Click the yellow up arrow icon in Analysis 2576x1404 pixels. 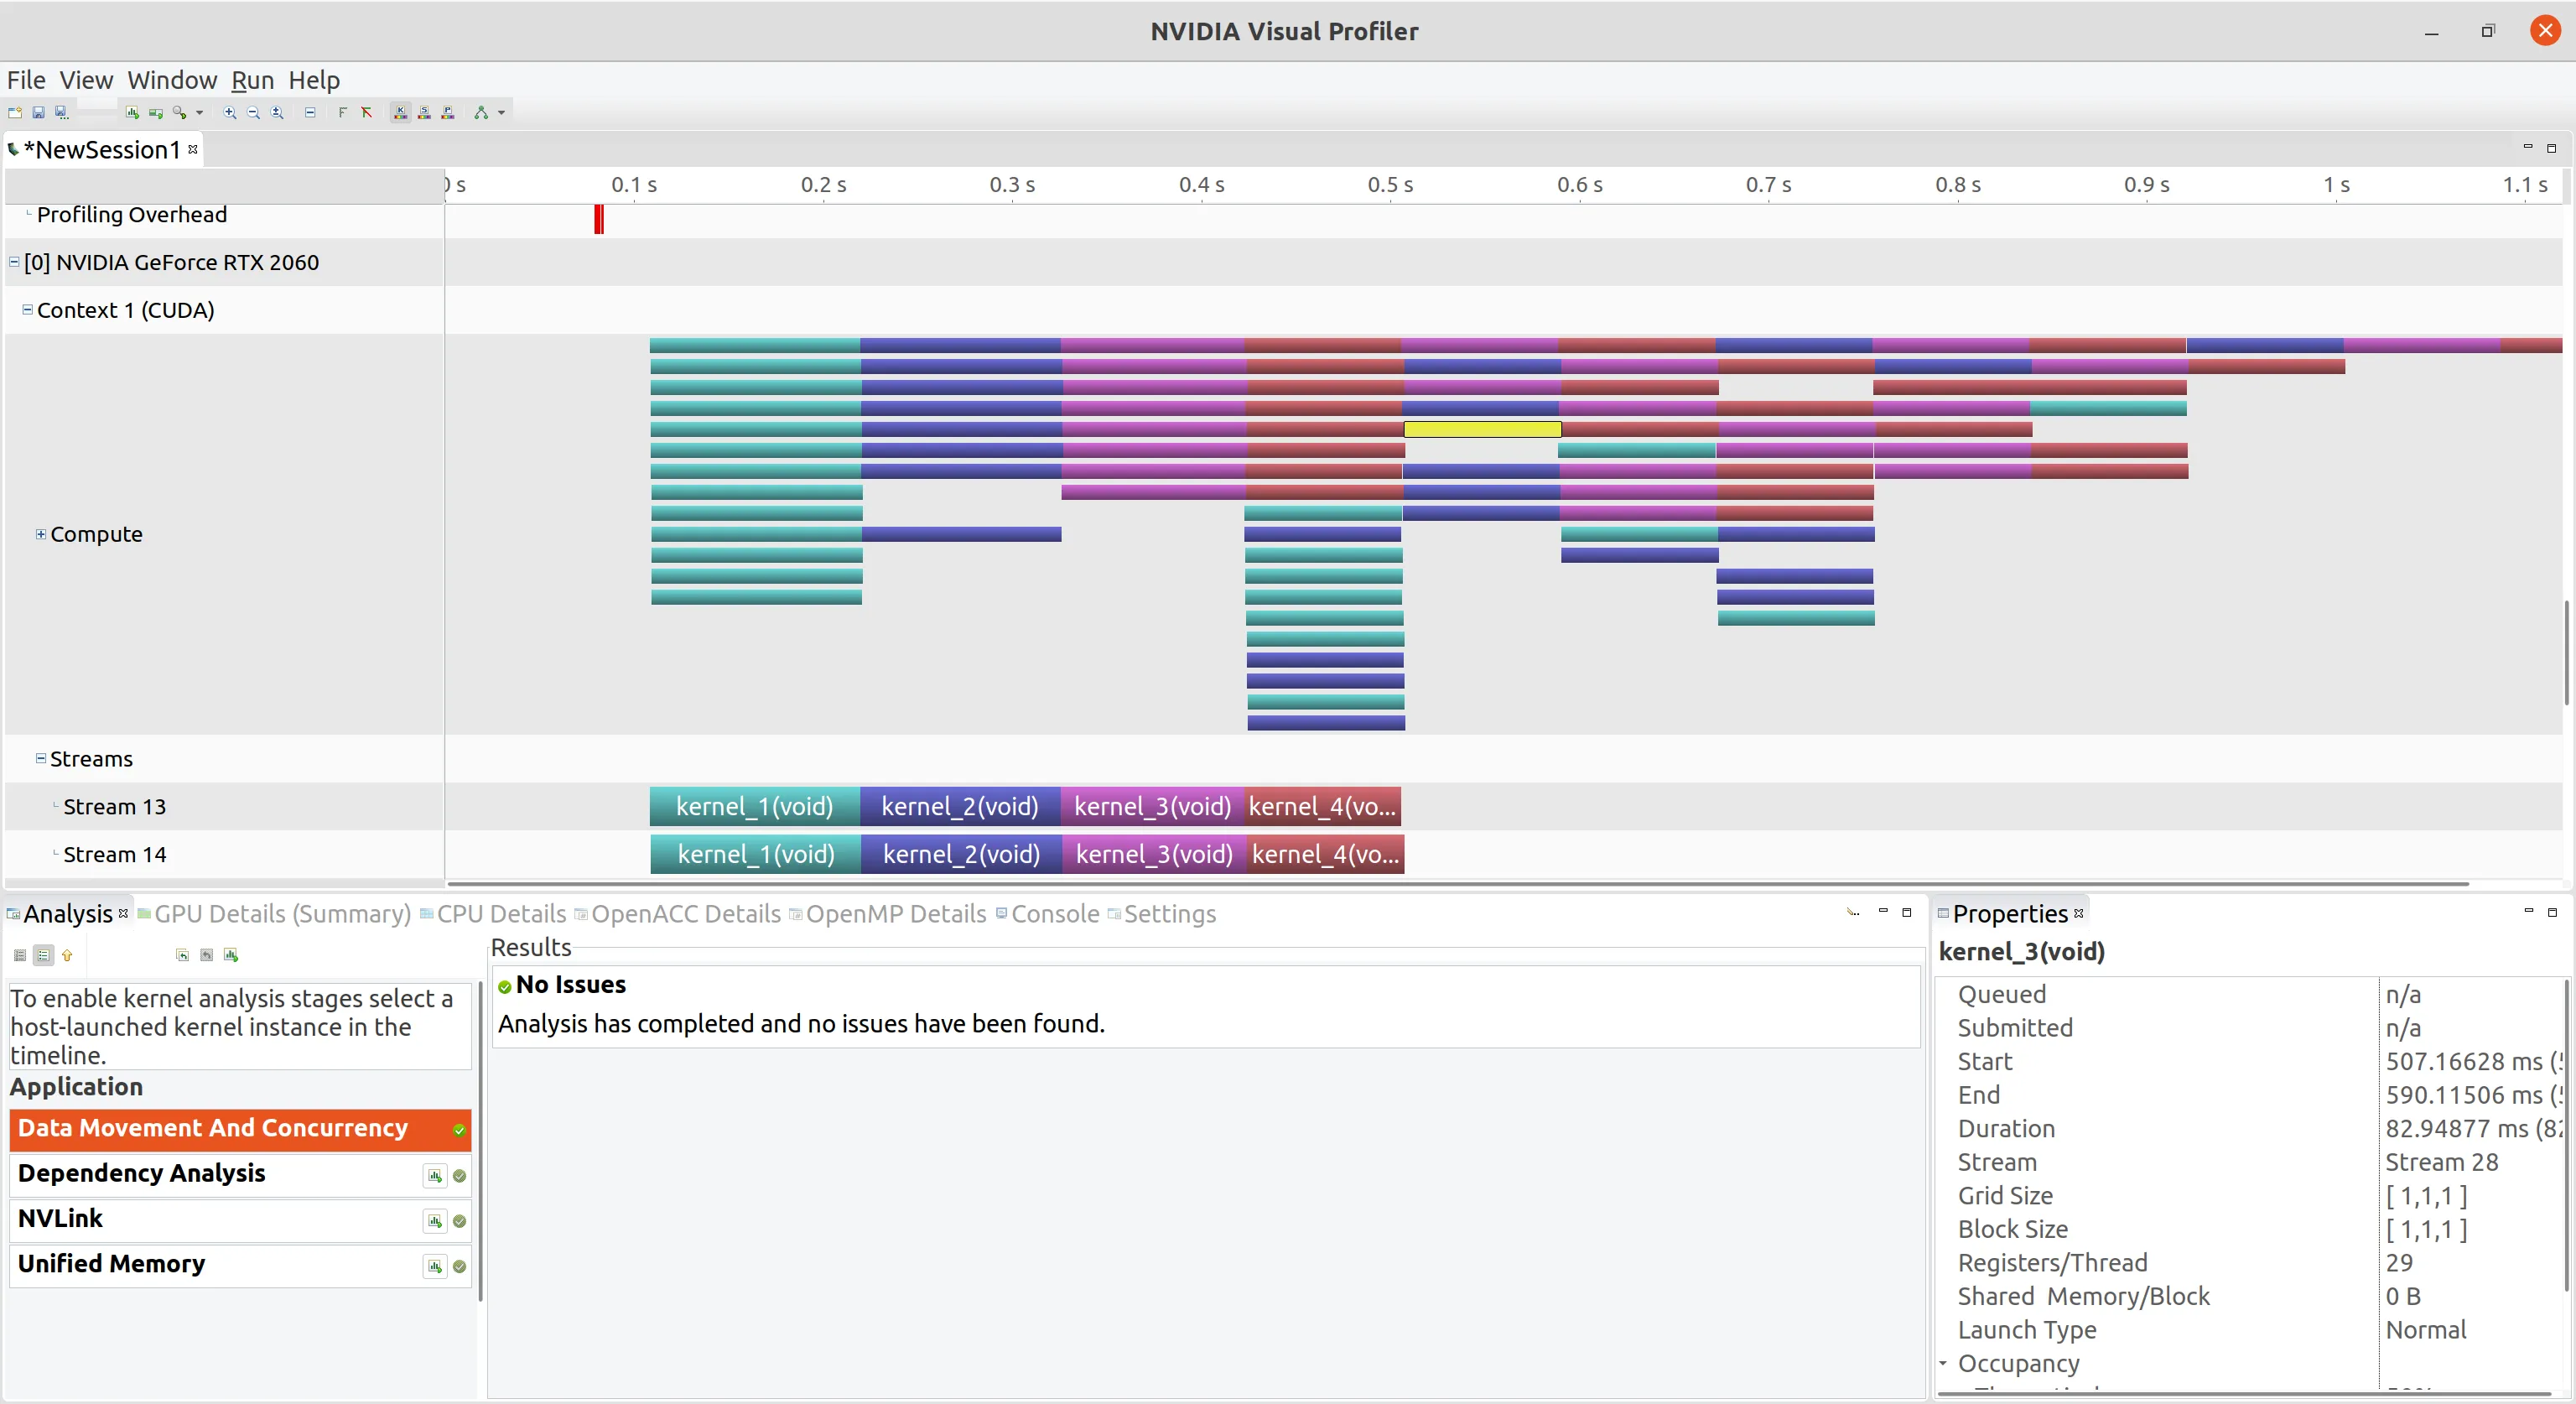pos(67,956)
